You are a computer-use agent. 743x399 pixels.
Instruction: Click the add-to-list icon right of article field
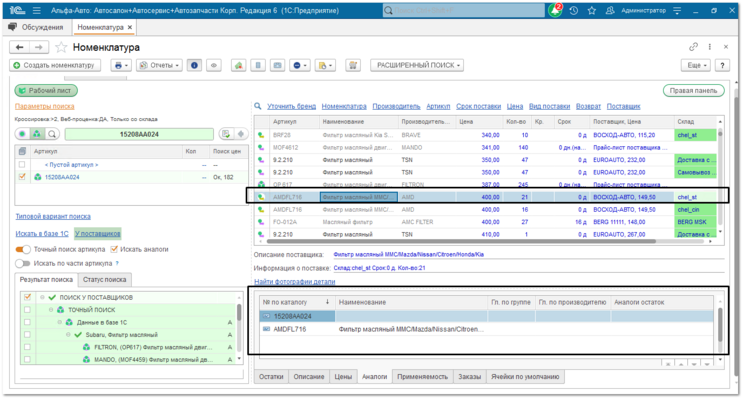(x=226, y=134)
